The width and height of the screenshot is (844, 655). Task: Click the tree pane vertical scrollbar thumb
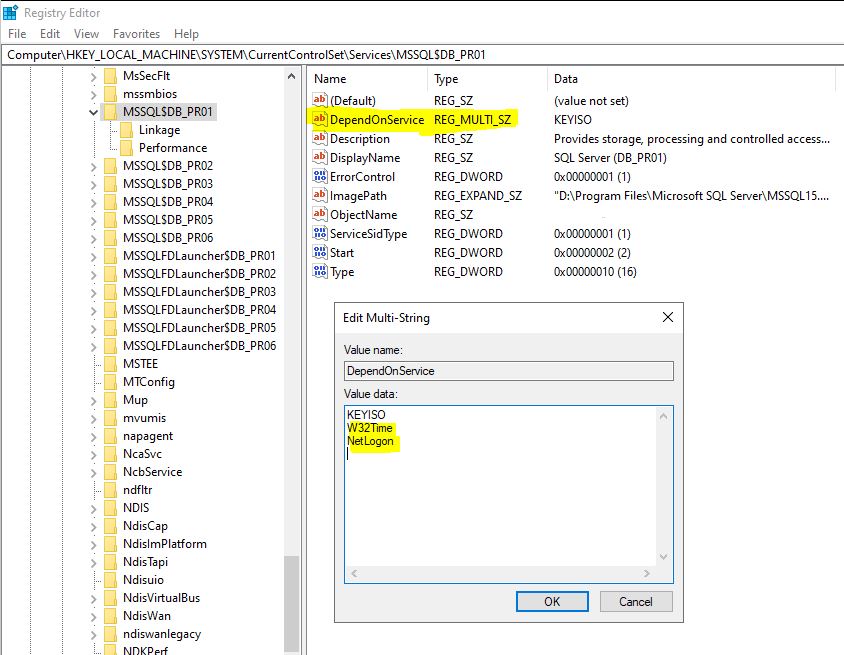[x=291, y=605]
